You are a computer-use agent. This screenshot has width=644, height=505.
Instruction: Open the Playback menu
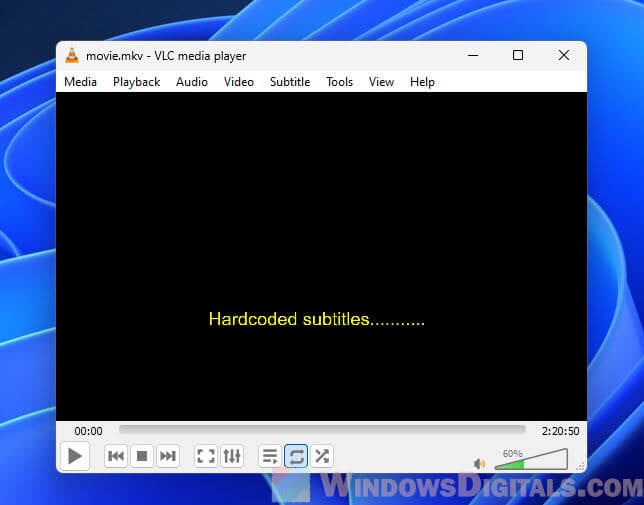pos(136,82)
